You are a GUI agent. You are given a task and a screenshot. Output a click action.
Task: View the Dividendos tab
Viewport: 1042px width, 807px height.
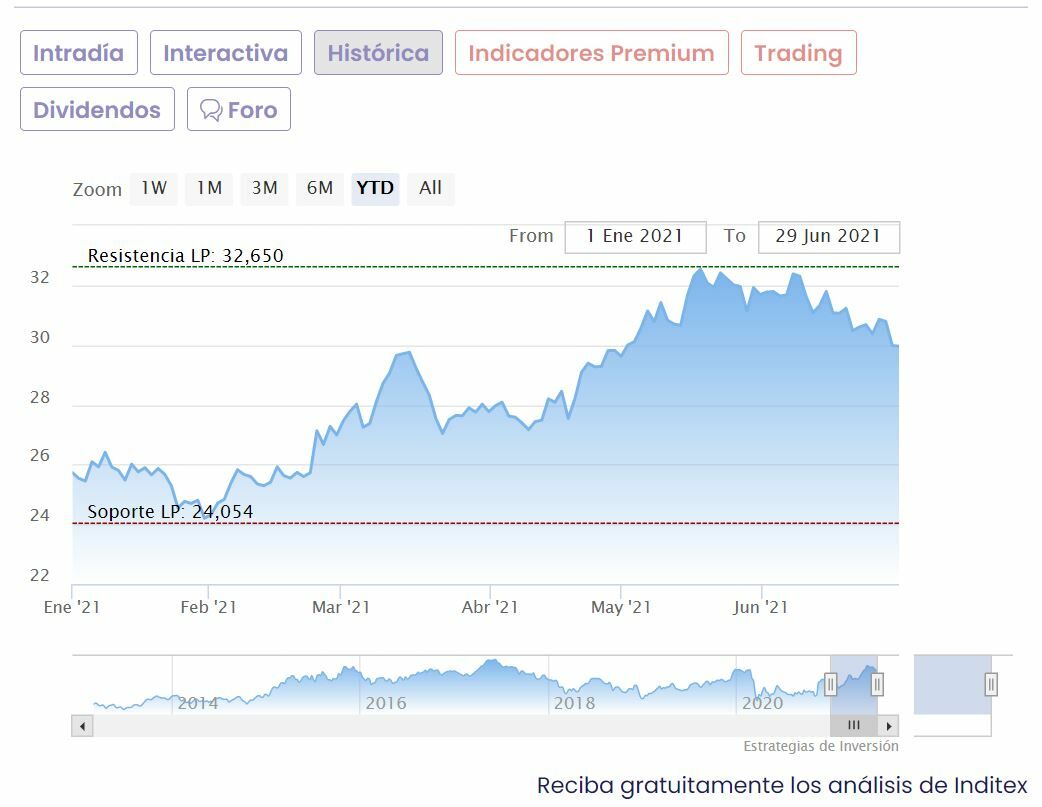pos(97,110)
